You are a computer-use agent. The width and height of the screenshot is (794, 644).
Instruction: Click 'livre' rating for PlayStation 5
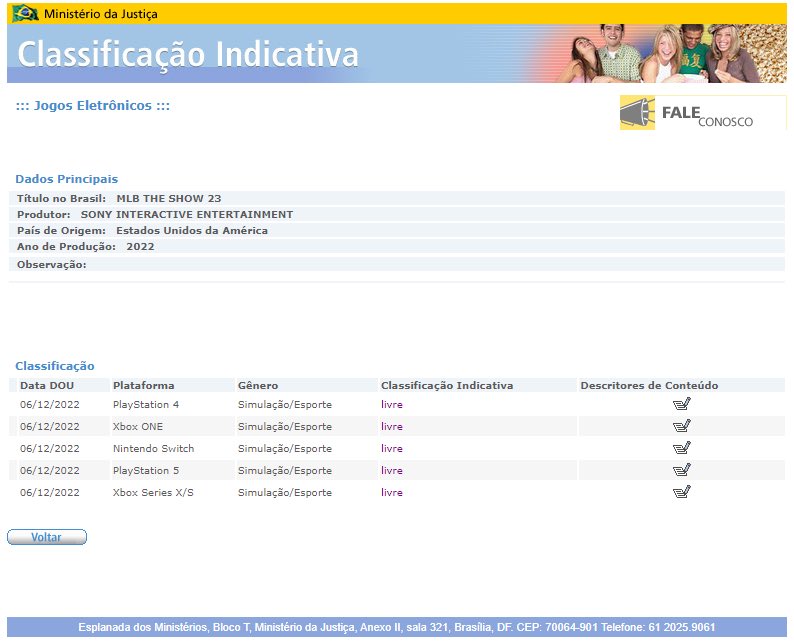point(392,470)
